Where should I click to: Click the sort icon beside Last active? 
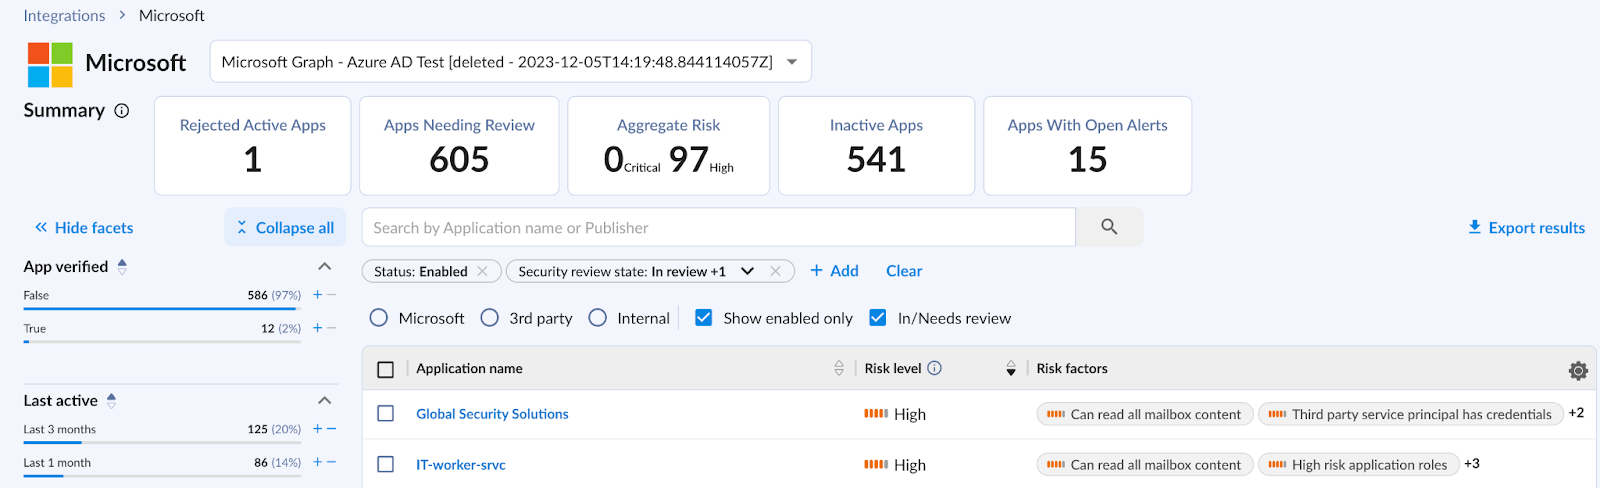point(111,400)
